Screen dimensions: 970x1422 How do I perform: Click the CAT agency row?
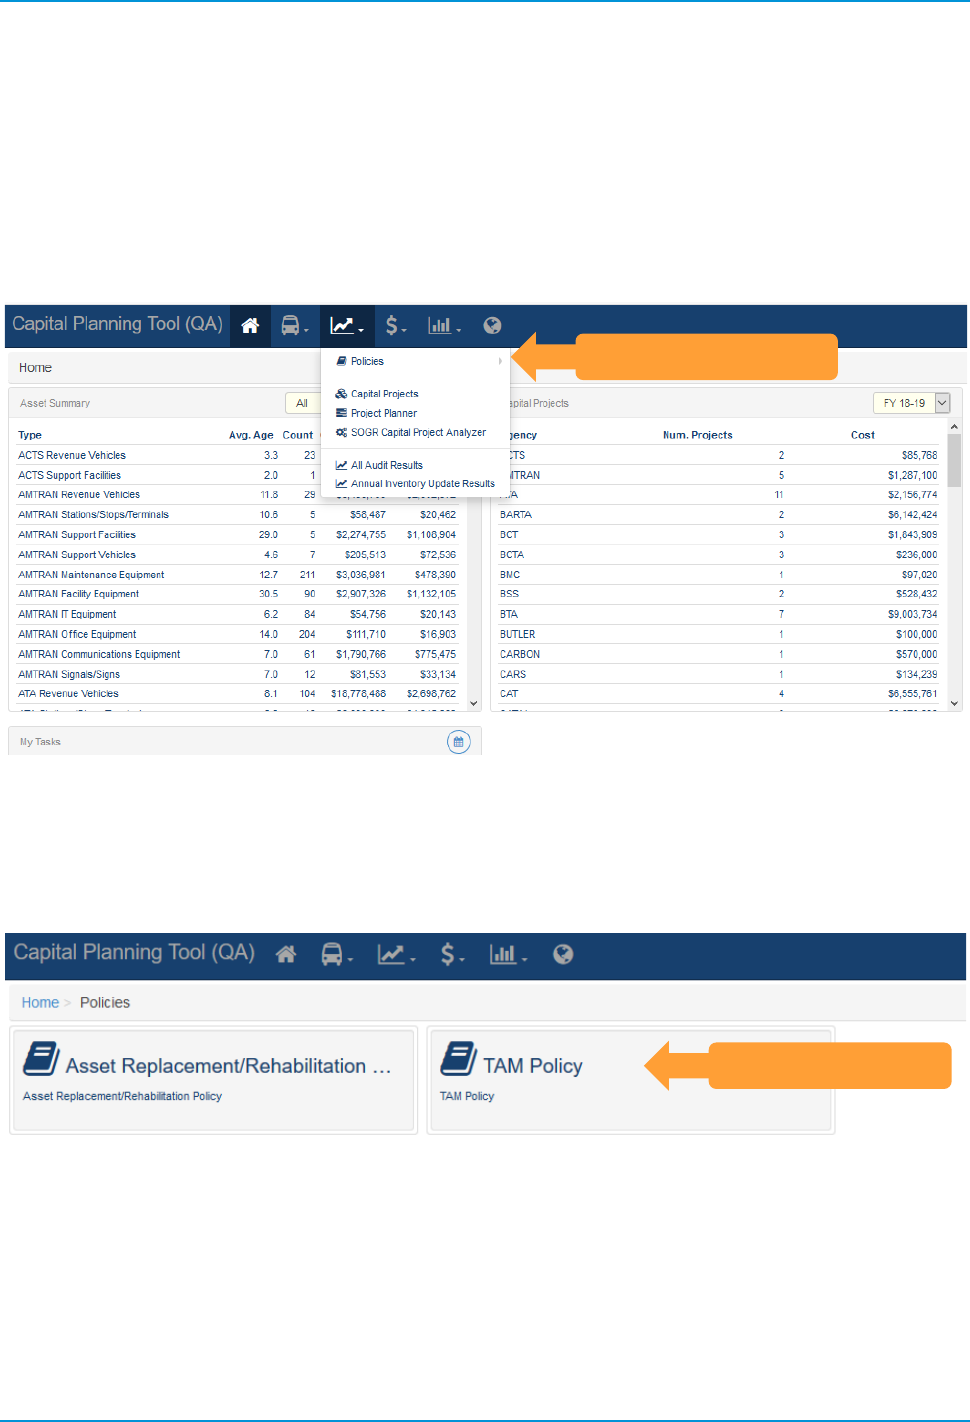point(718,694)
